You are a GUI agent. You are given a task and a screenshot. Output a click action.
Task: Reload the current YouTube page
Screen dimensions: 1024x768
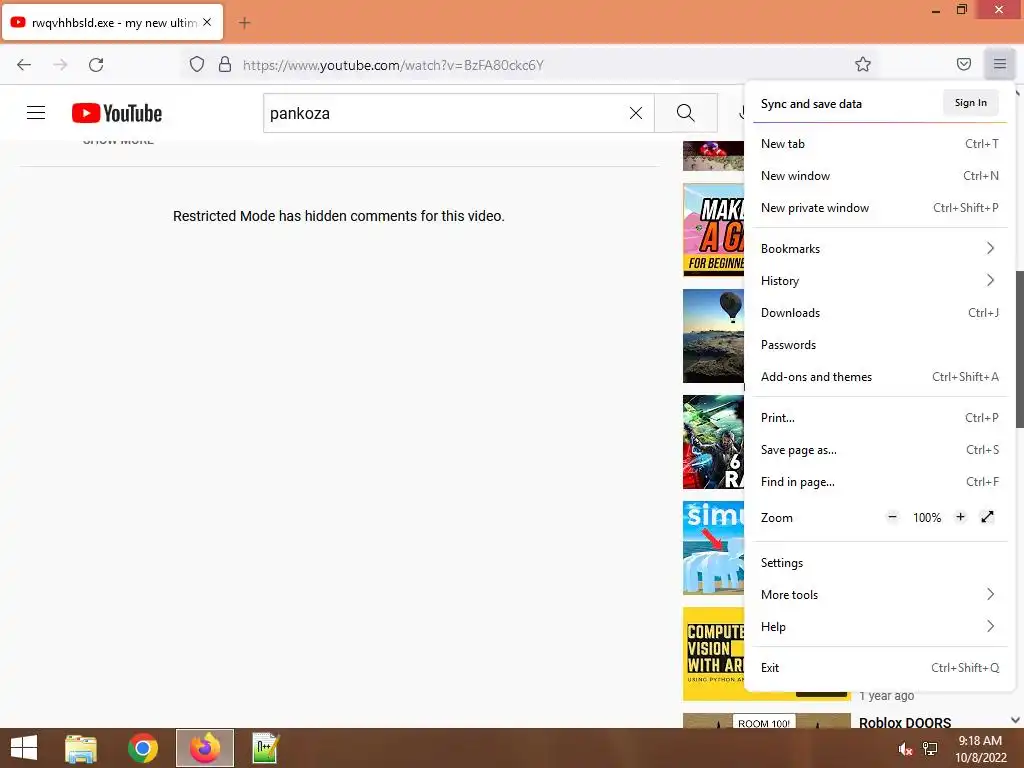pyautogui.click(x=96, y=65)
